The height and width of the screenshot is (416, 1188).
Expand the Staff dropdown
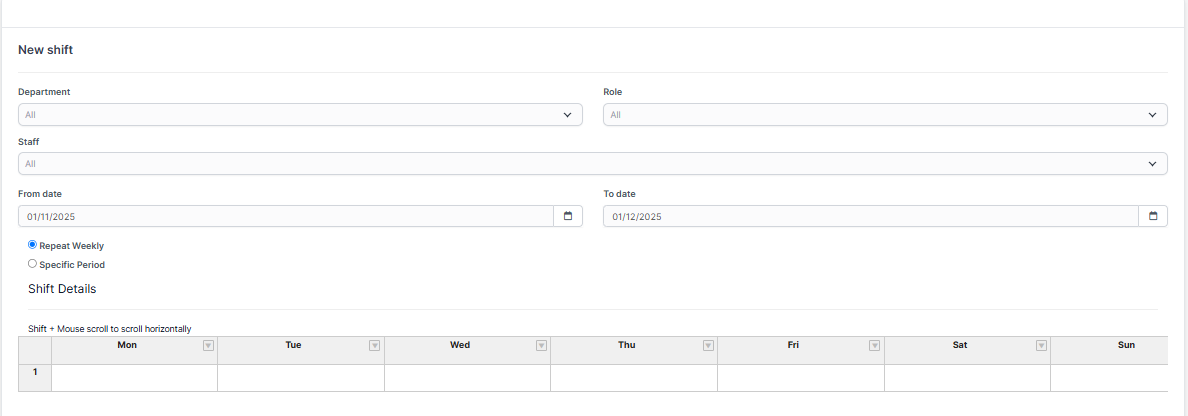point(592,163)
